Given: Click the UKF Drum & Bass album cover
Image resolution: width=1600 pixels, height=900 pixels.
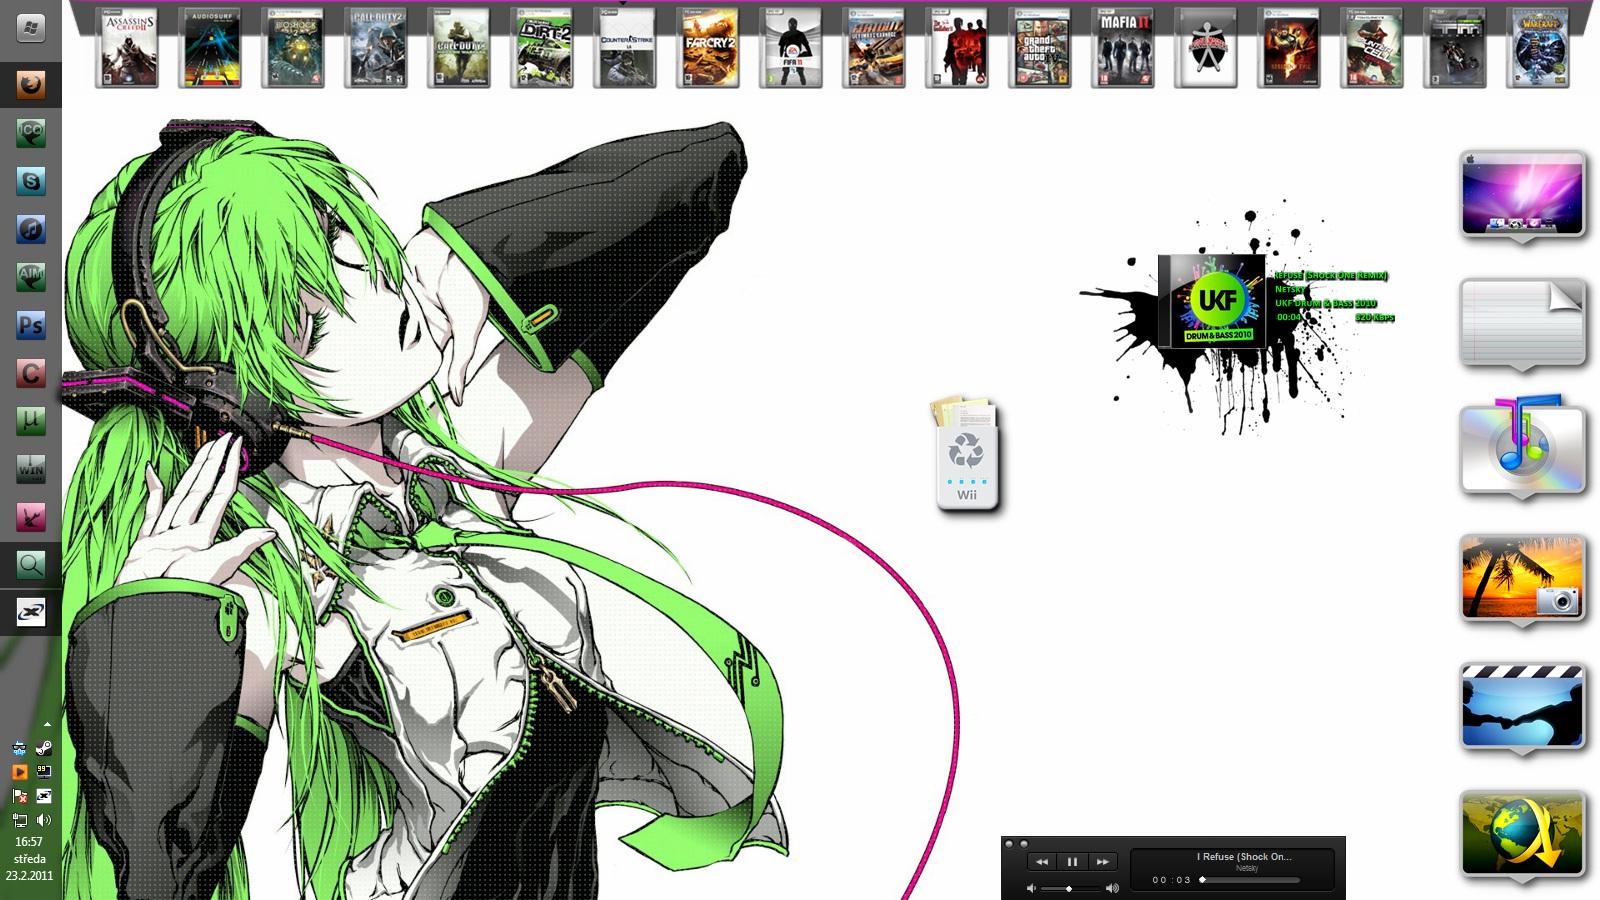Looking at the screenshot, I should [1211, 300].
